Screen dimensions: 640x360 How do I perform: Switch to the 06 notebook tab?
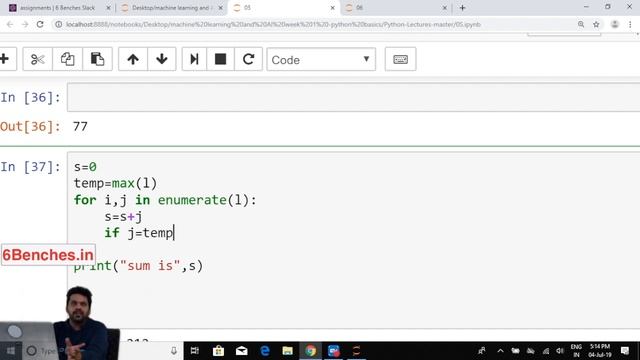[395, 8]
